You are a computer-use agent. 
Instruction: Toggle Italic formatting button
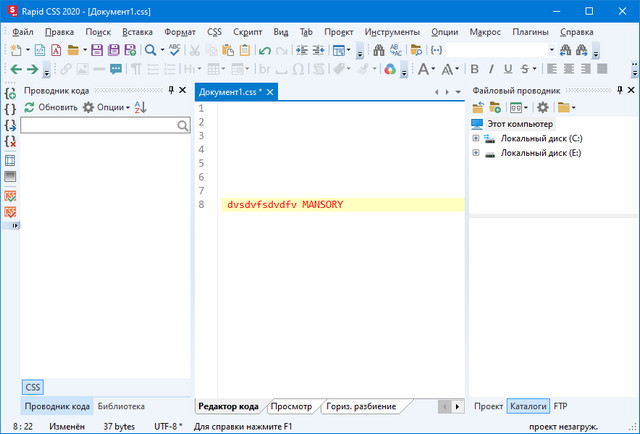pyautogui.click(x=491, y=69)
